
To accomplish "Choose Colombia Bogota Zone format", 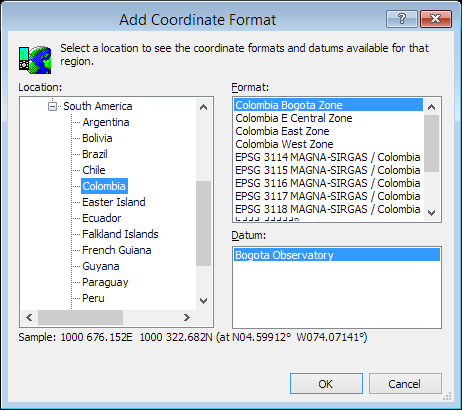I will tap(328, 105).
